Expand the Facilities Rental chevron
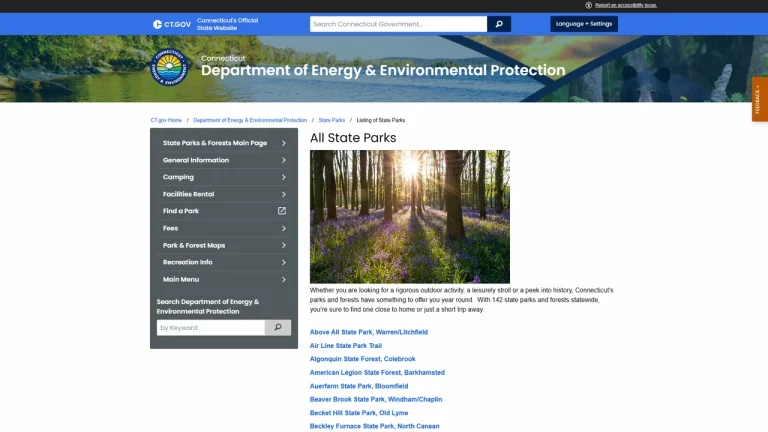This screenshot has height=432, width=768. point(284,194)
